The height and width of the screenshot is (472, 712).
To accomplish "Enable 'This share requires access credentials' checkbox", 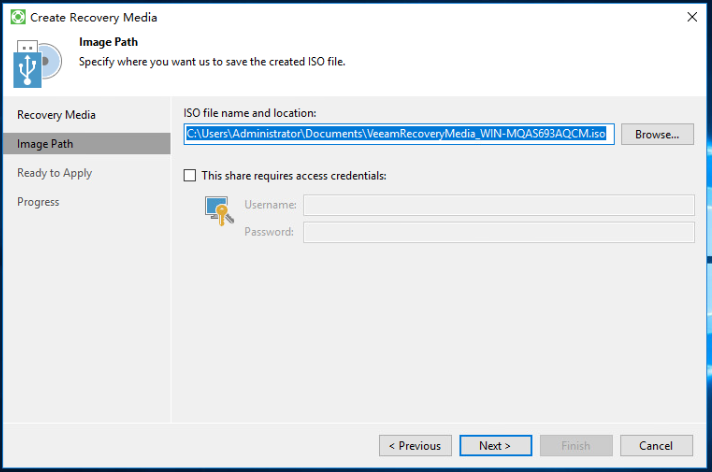I will coord(190,175).
